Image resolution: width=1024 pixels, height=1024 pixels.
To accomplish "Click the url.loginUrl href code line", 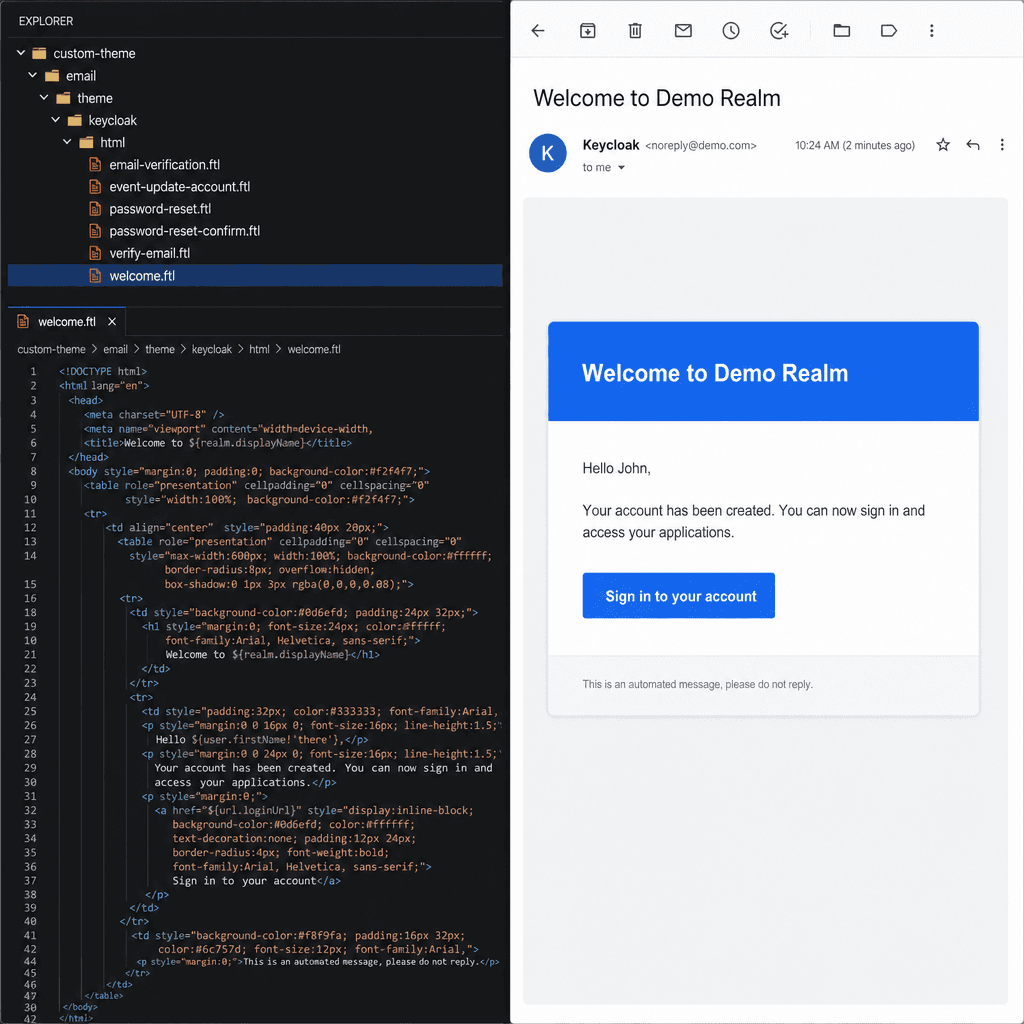I will [314, 810].
